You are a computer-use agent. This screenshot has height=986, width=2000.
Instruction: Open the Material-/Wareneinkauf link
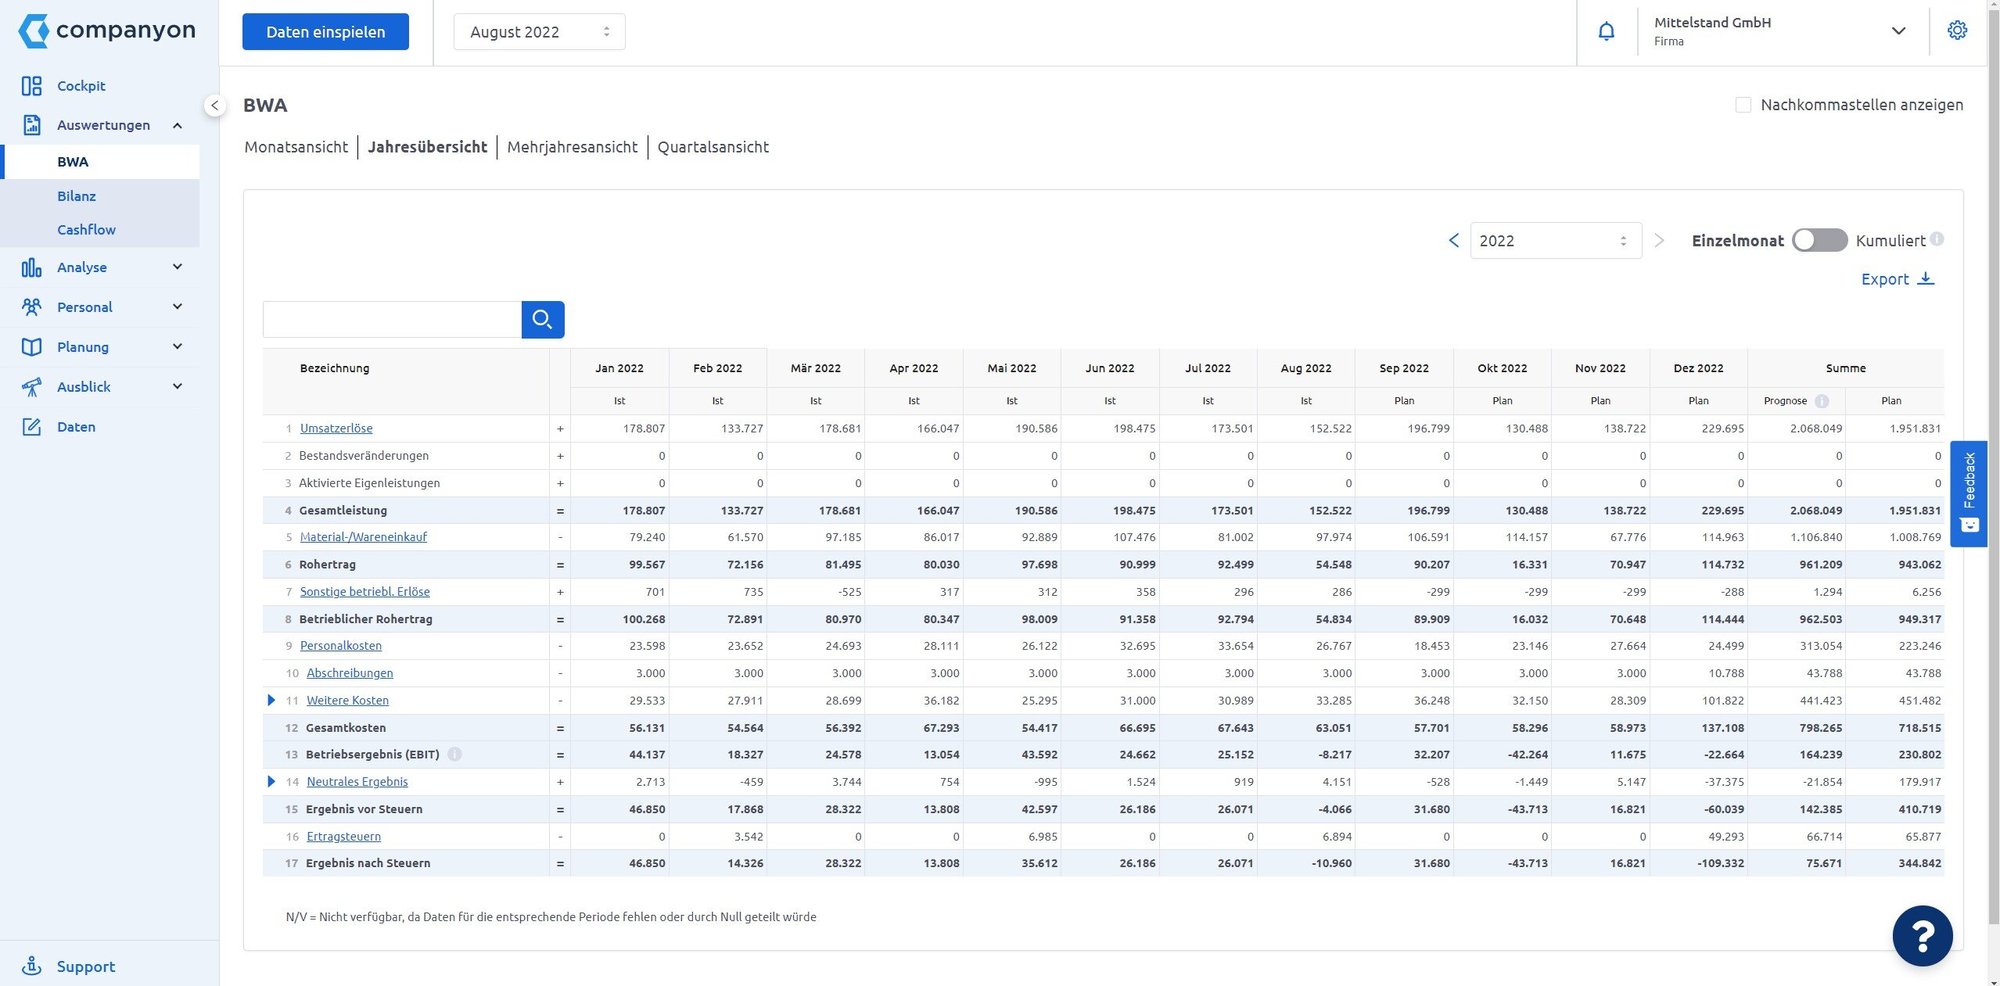click(x=363, y=537)
